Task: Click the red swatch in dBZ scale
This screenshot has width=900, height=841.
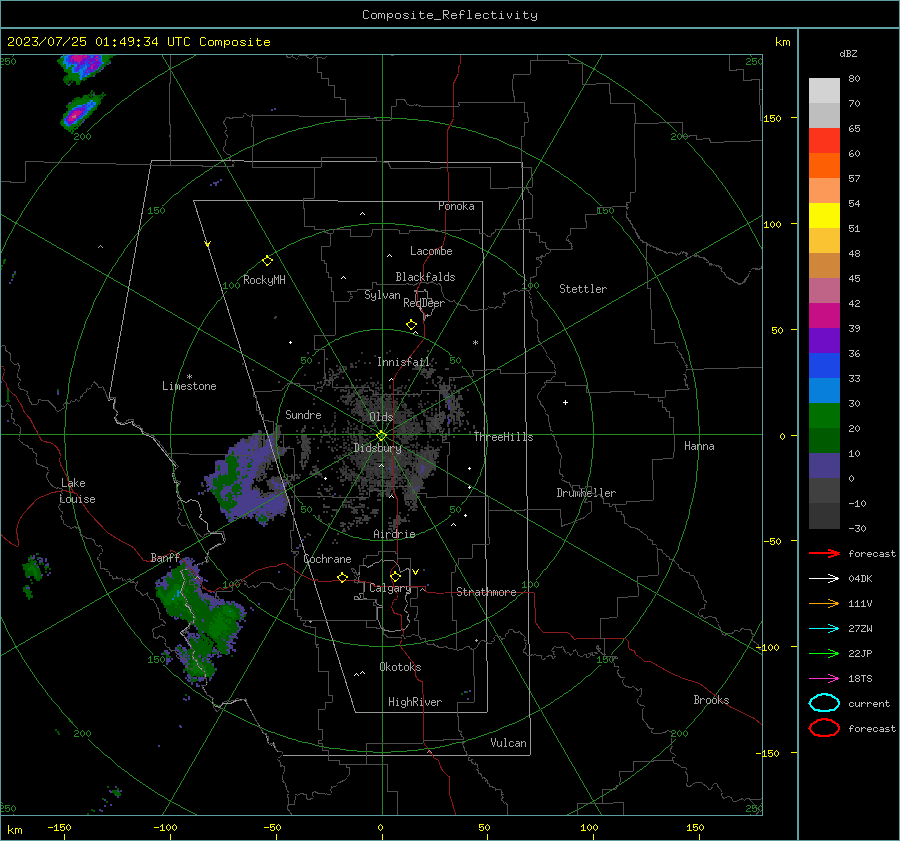Action: point(824,141)
